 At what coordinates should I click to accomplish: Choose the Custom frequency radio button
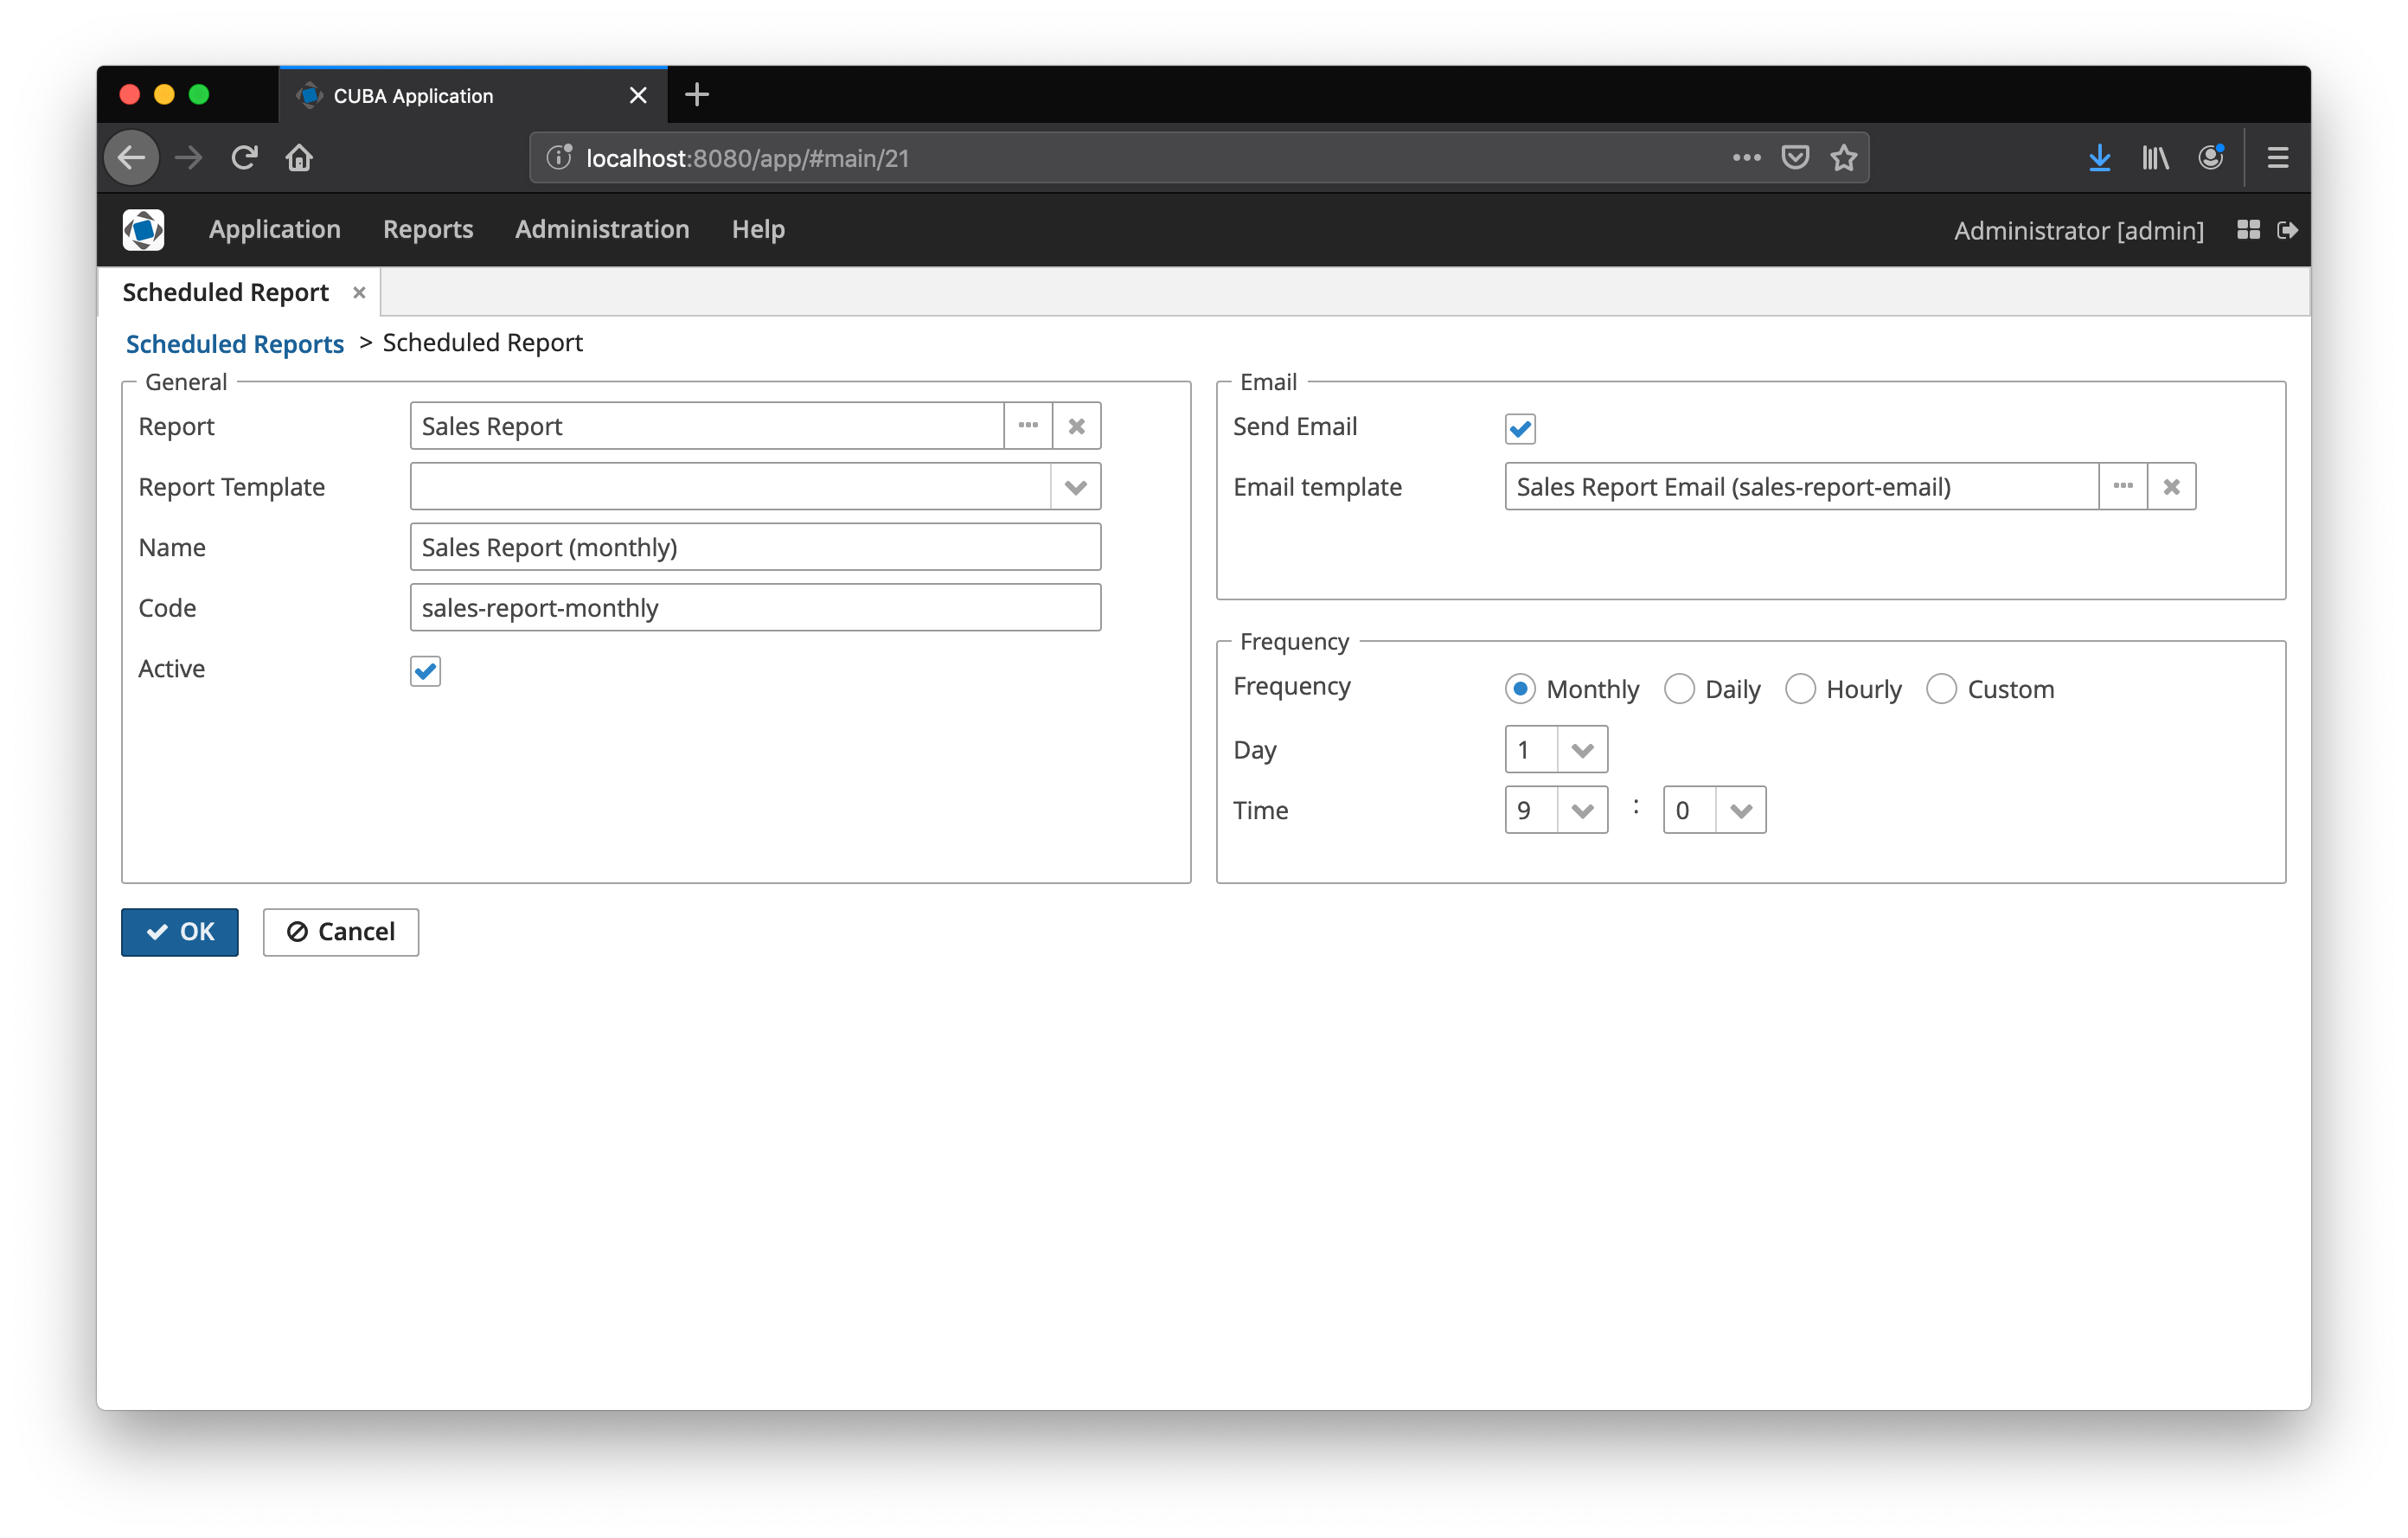pos(1941,689)
